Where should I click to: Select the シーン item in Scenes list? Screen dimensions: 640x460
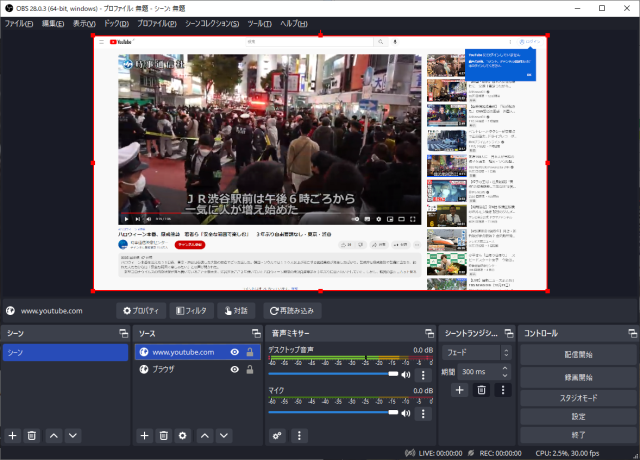[x=65, y=352]
